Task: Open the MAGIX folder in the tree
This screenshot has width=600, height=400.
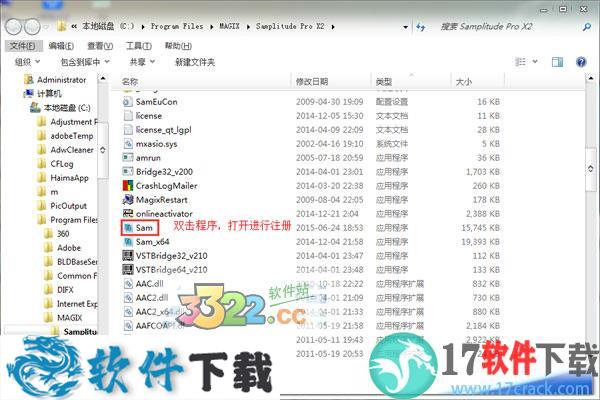Action: pos(70,318)
